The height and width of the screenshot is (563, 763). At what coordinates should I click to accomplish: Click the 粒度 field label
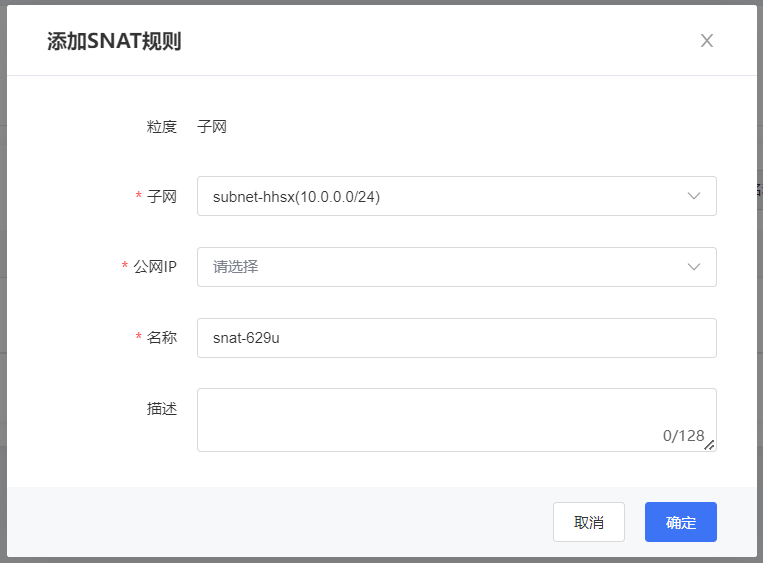pyautogui.click(x=162, y=127)
